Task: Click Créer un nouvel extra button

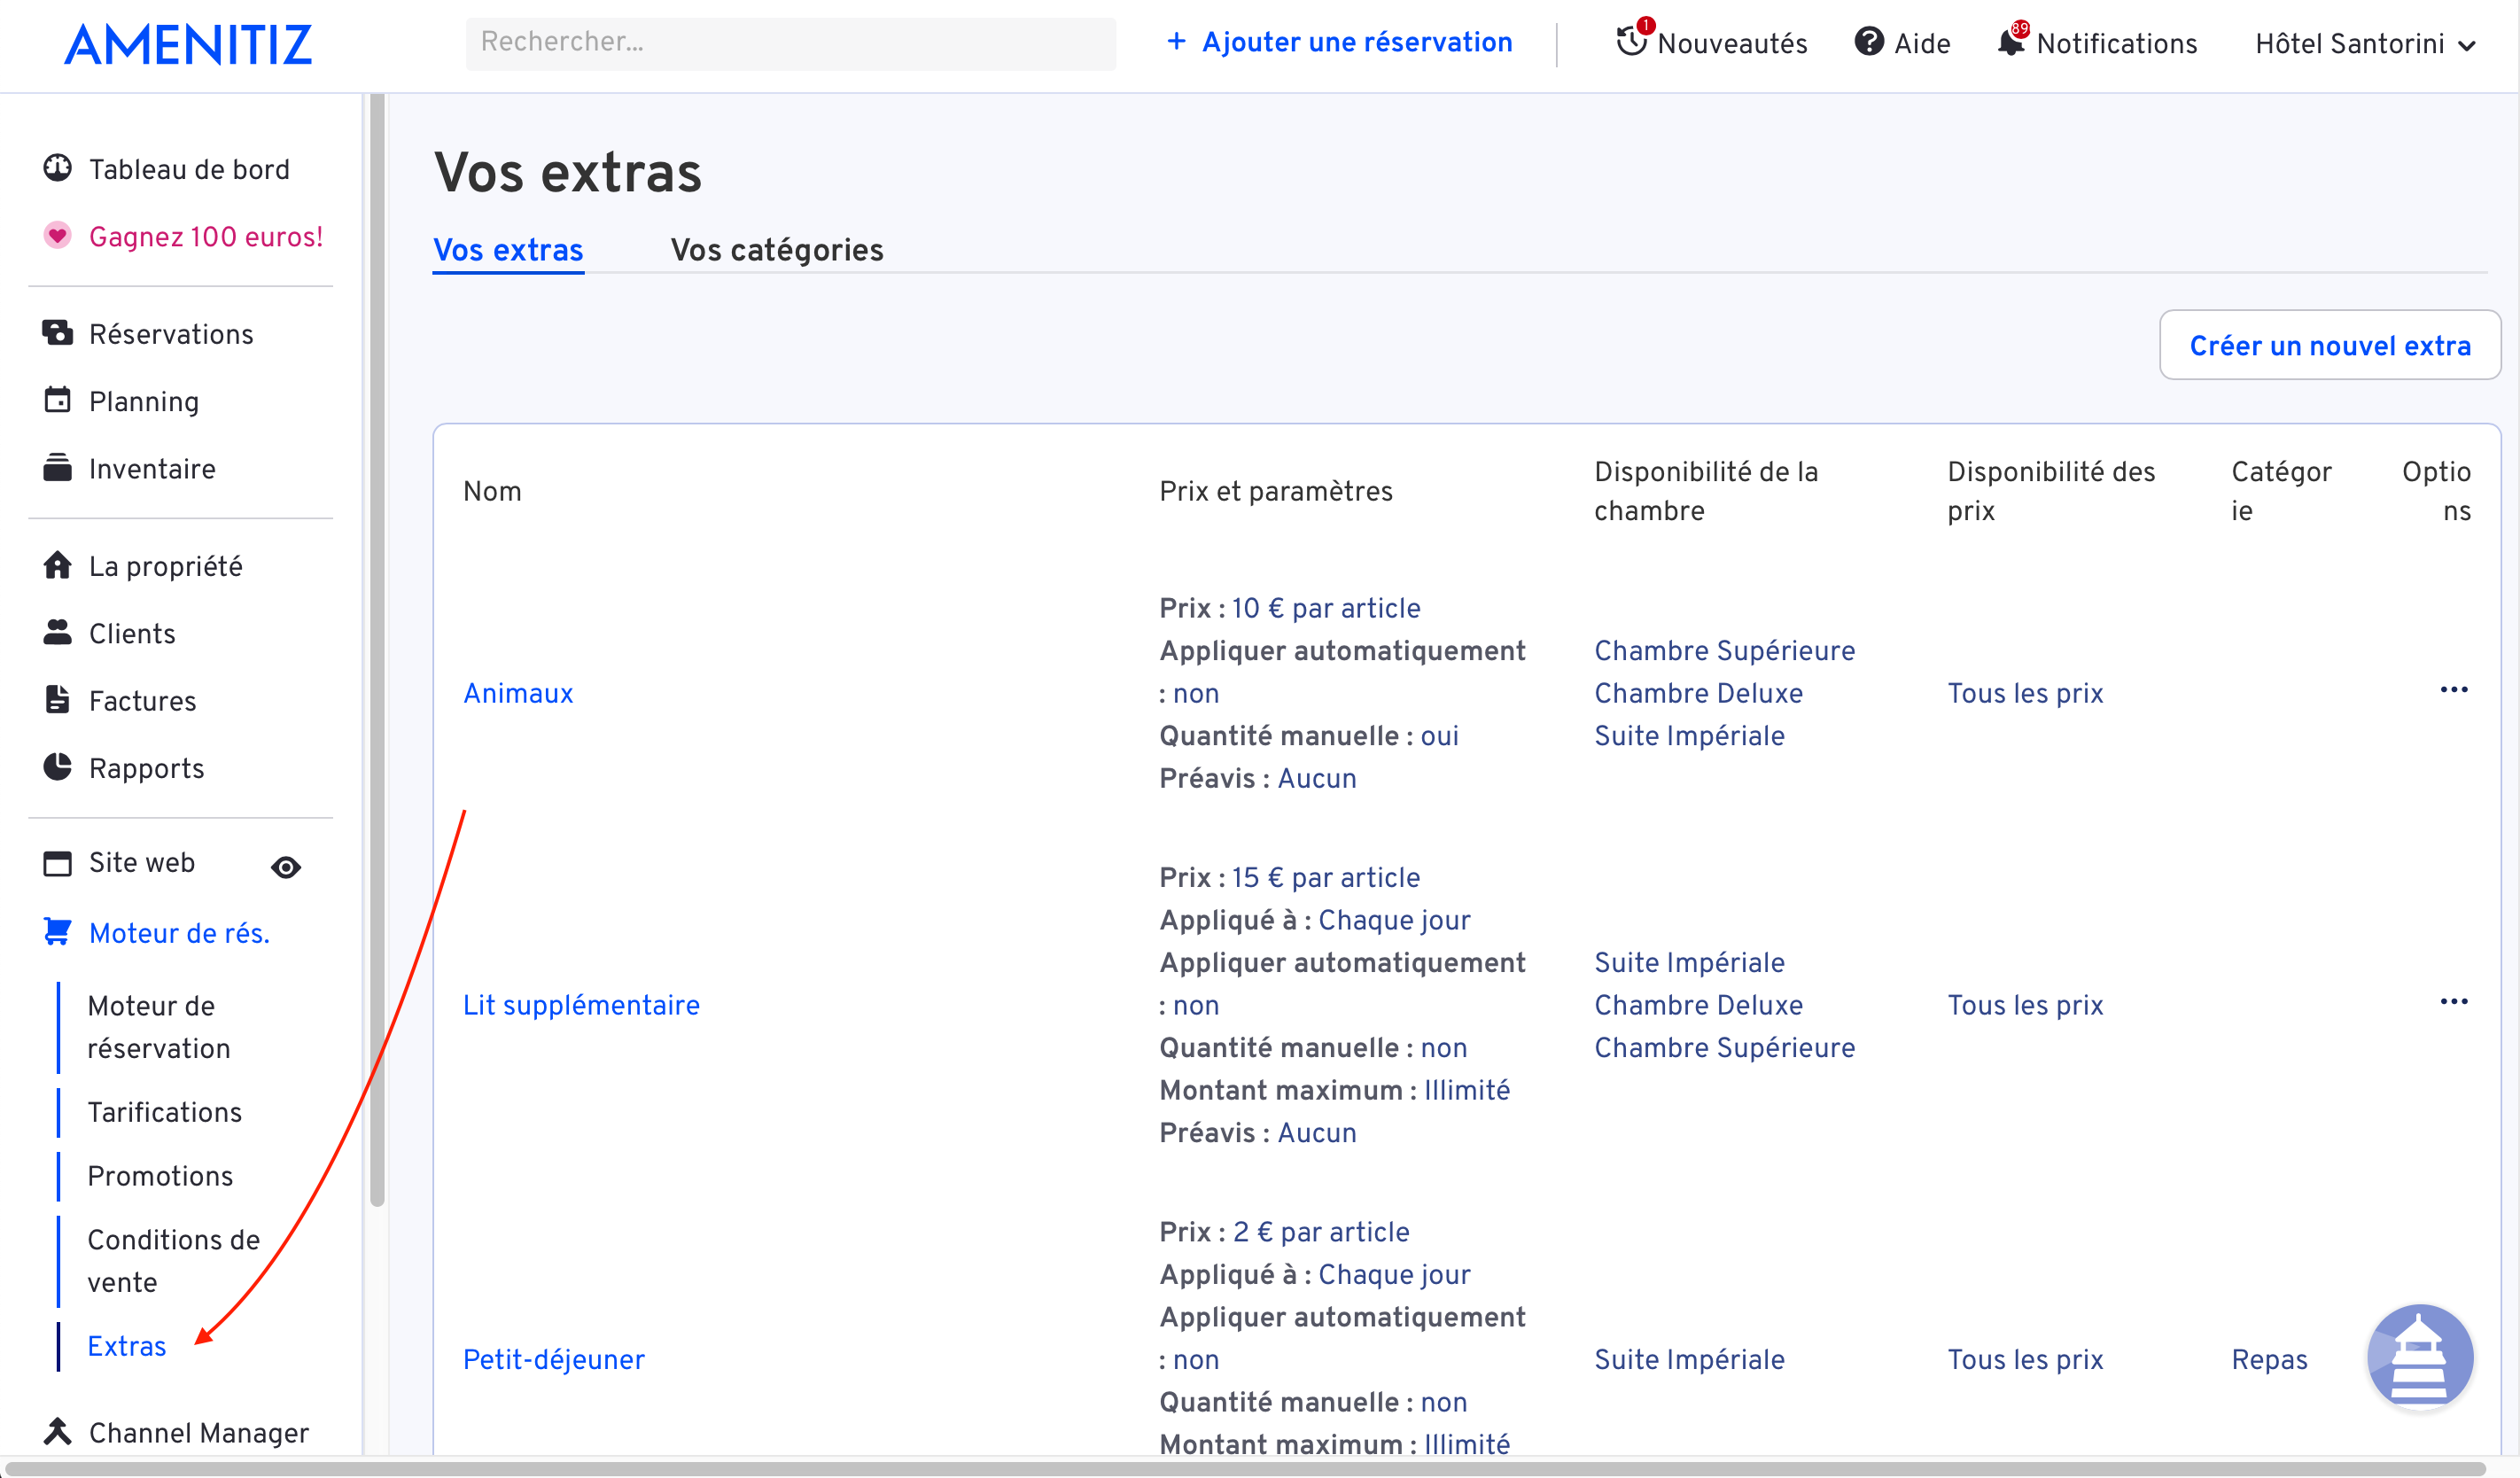Action: click(2329, 345)
